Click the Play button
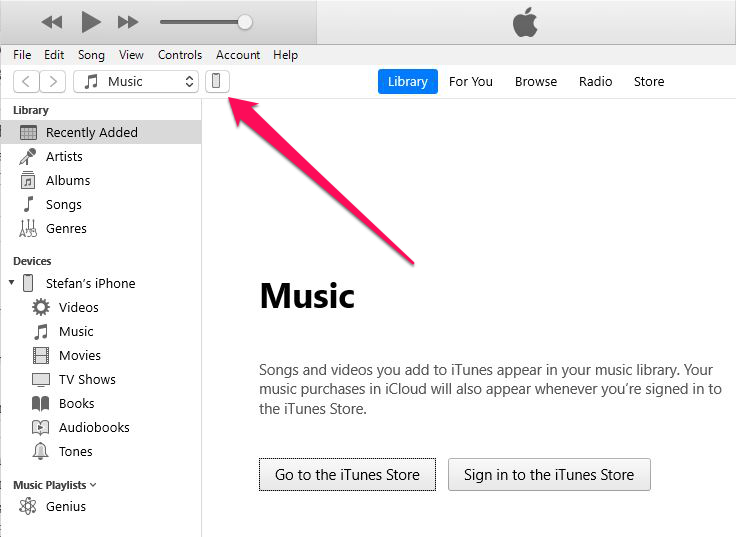736x537 pixels. pos(91,22)
